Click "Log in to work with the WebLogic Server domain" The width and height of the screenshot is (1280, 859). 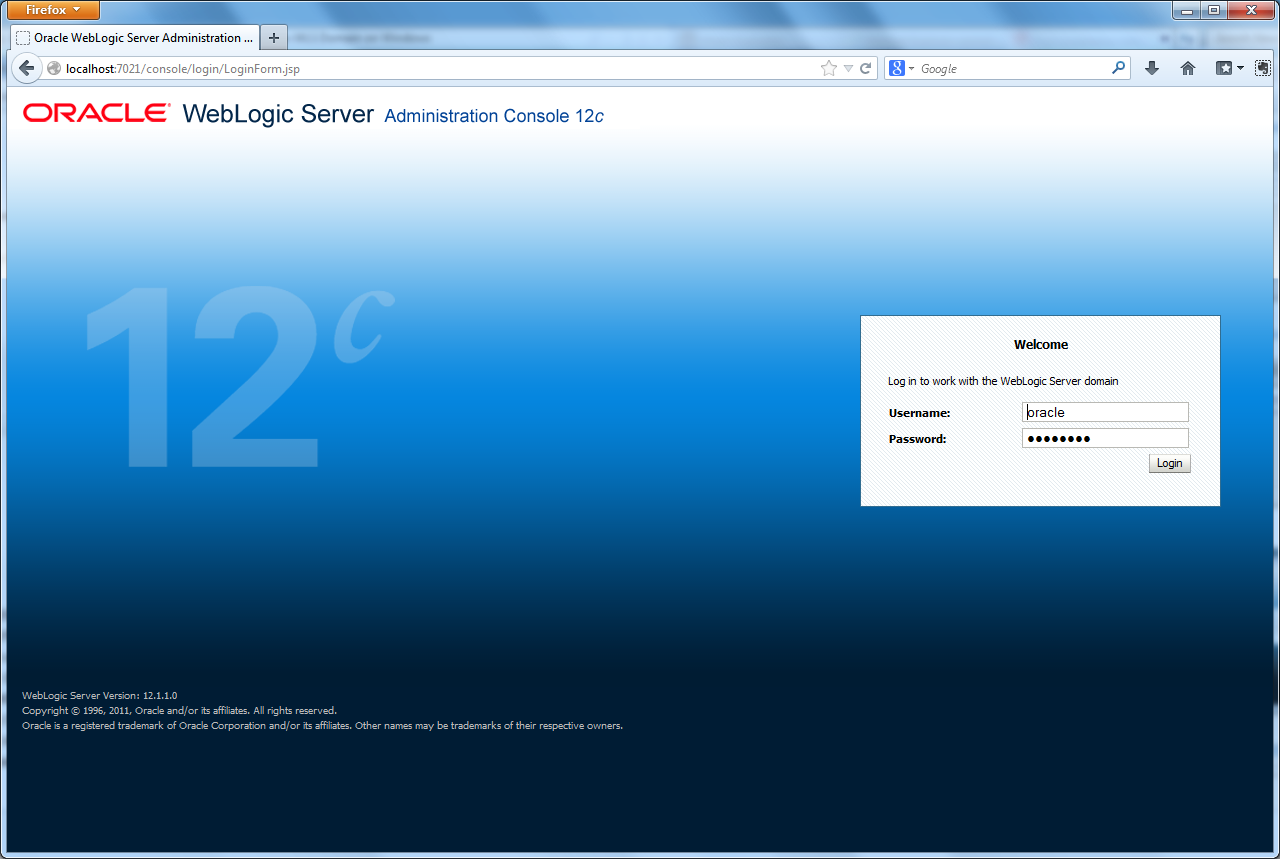1003,381
